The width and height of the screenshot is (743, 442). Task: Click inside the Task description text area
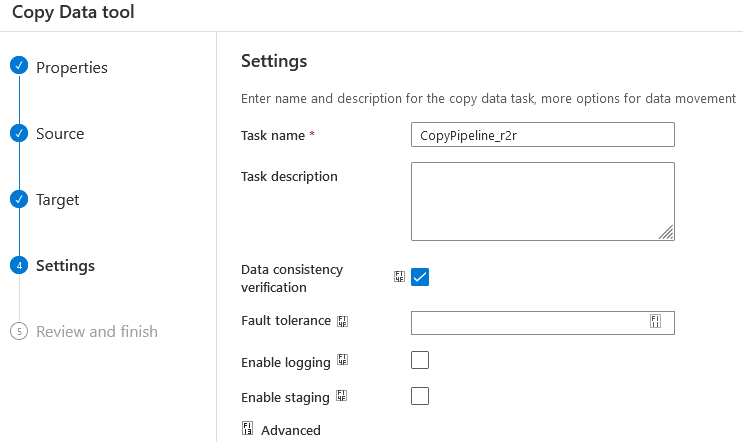pyautogui.click(x=543, y=201)
